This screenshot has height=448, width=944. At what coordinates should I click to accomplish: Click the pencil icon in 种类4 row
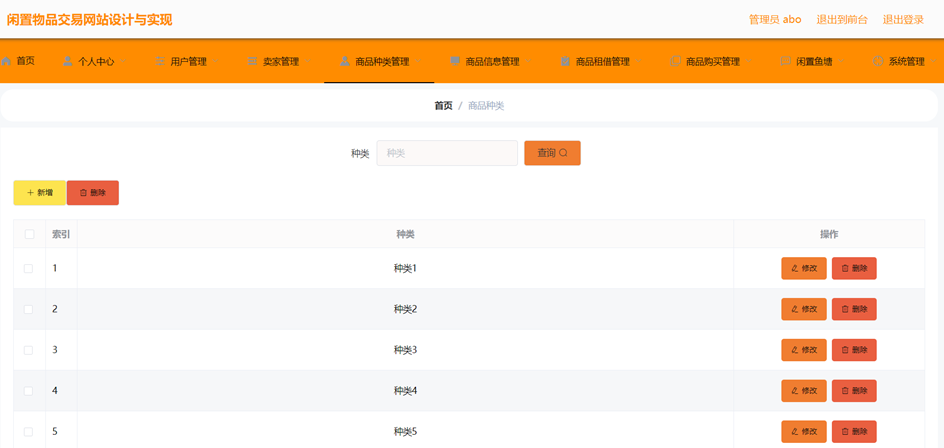click(x=795, y=391)
